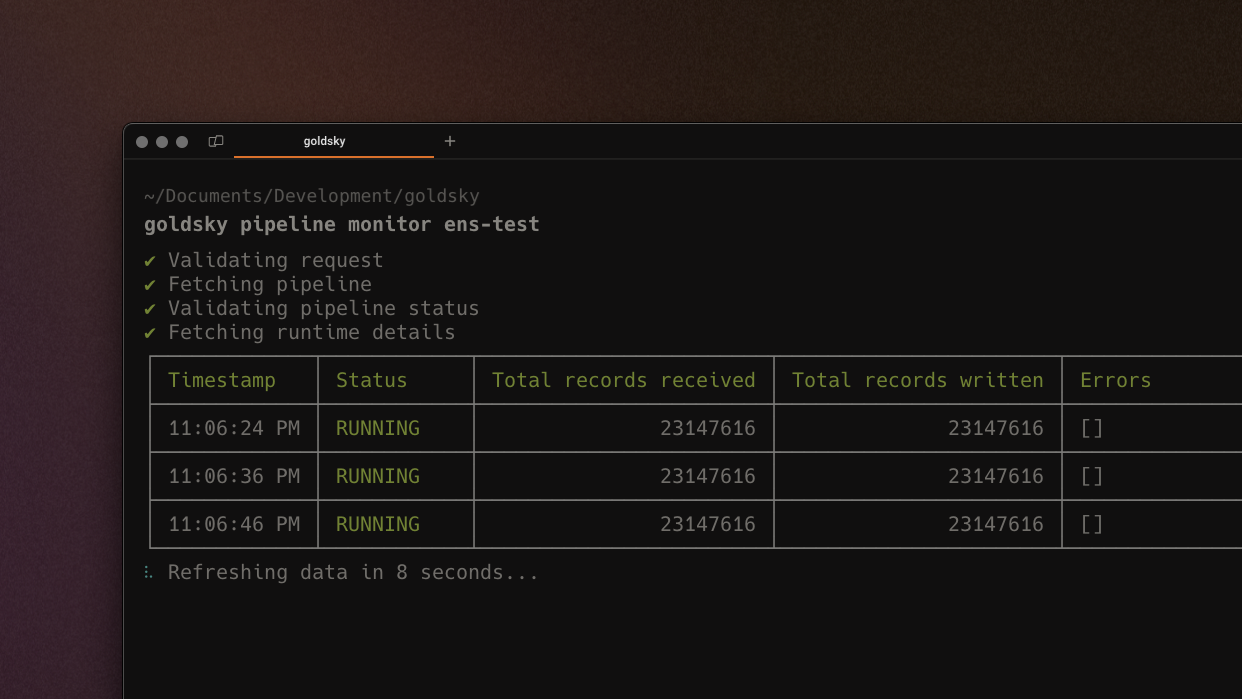Click the path ~/Documents/Development/goldsky
This screenshot has height=699, width=1242.
coord(312,196)
